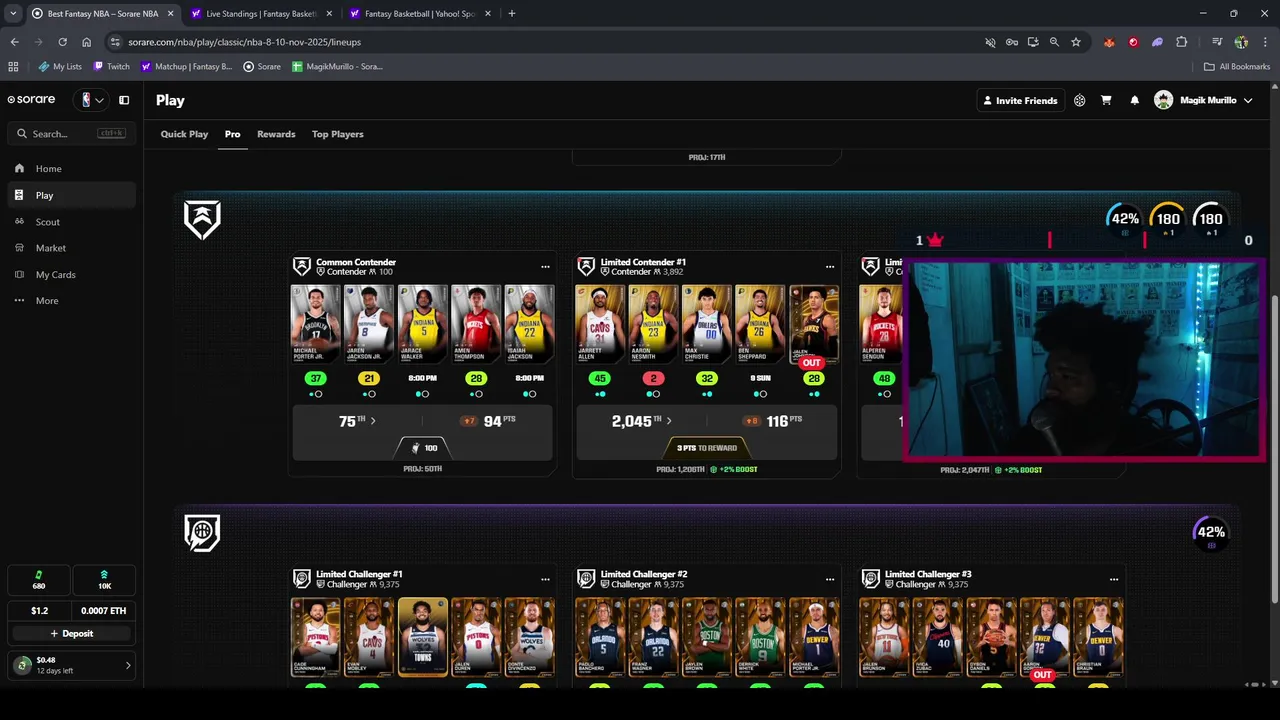
Task: Open Limited Challenger #3 three-dot menu
Action: [x=1113, y=579]
